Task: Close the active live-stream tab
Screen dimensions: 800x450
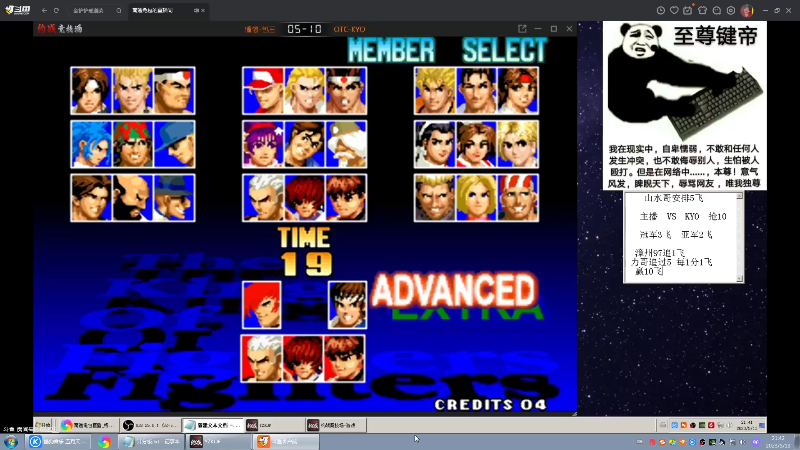Action: pos(203,10)
